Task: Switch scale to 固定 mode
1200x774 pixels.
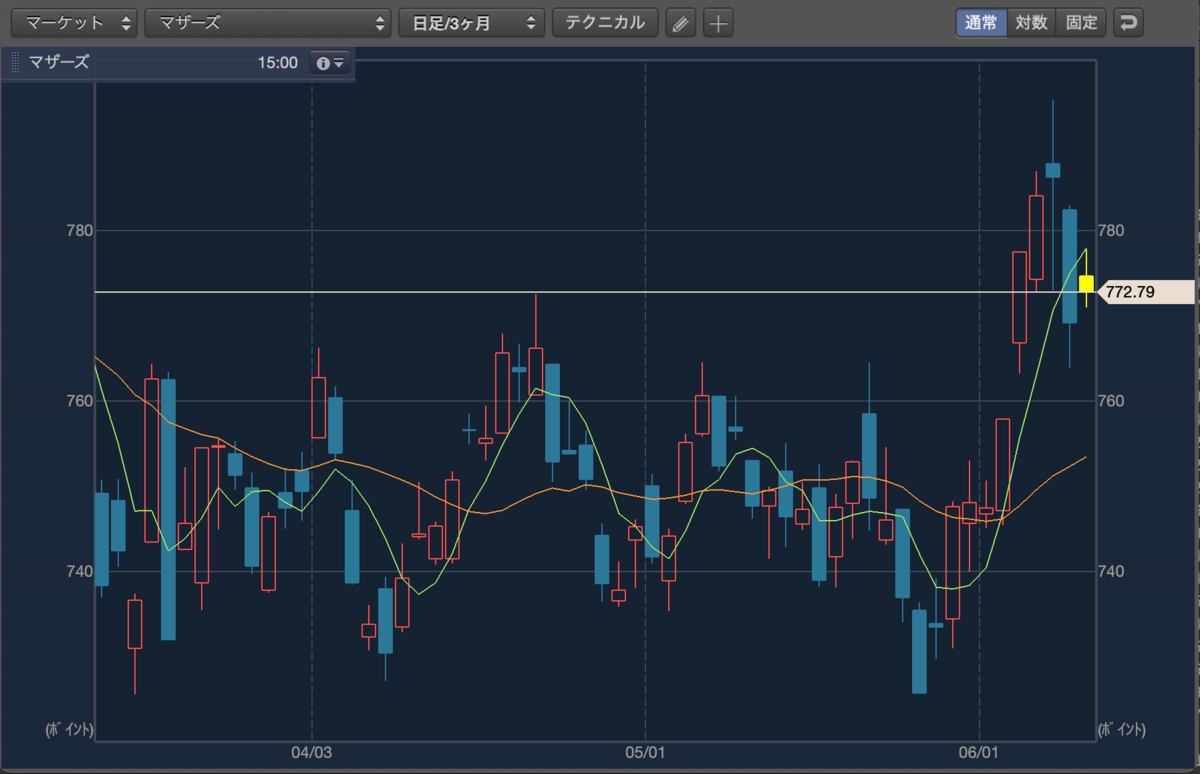Action: click(1081, 23)
